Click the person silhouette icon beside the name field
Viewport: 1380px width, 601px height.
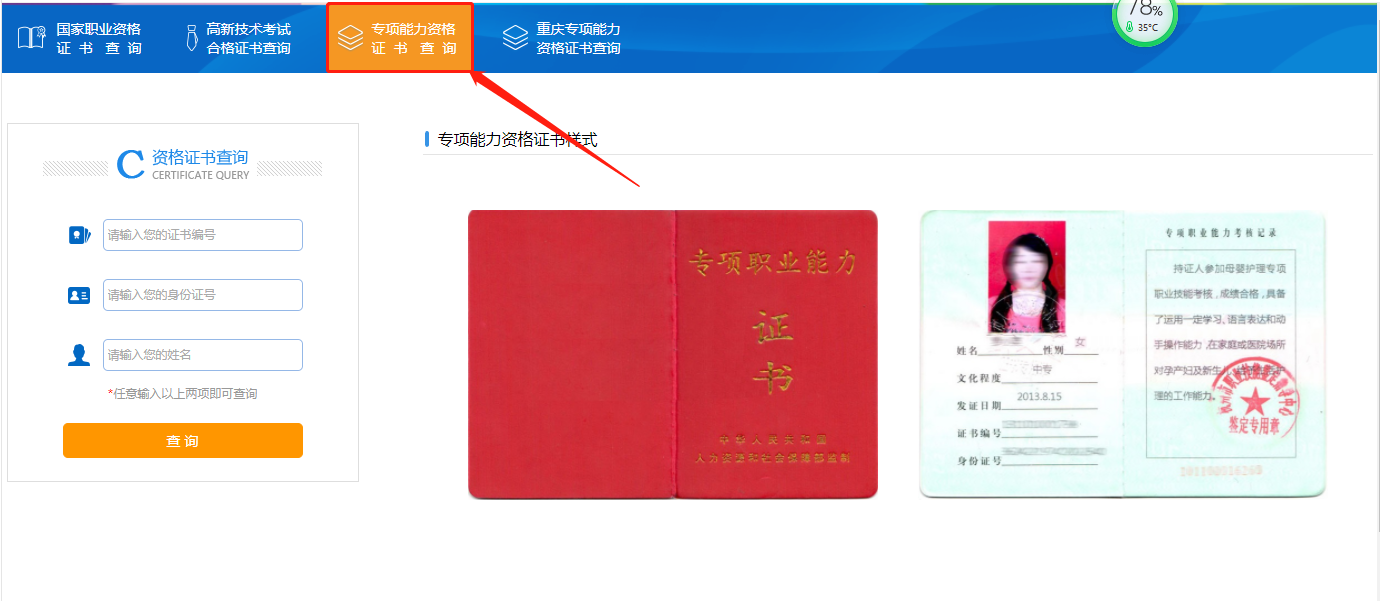[x=79, y=355]
